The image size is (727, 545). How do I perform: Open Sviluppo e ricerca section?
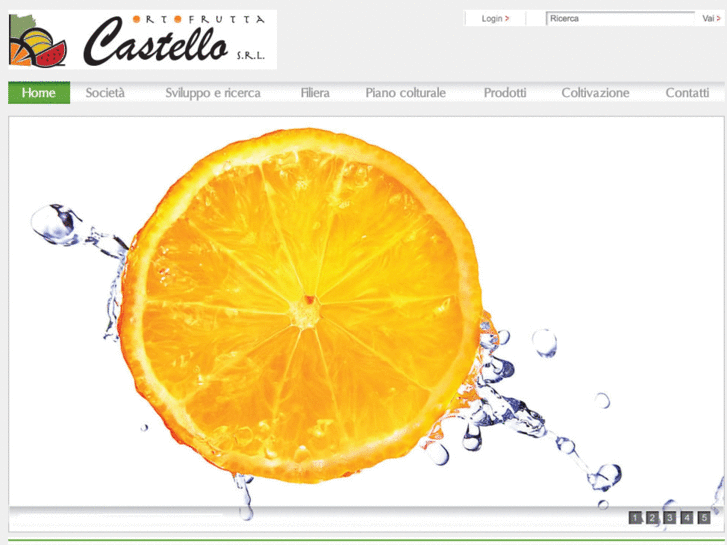[213, 93]
